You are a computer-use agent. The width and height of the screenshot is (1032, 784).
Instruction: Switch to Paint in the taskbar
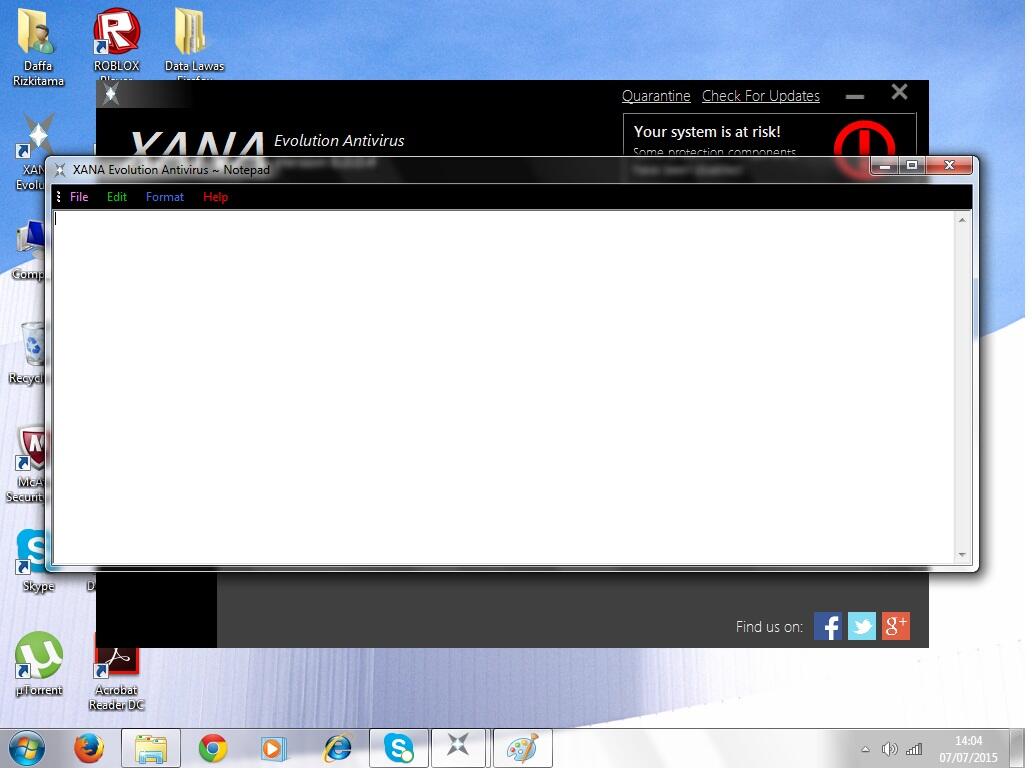pos(523,748)
